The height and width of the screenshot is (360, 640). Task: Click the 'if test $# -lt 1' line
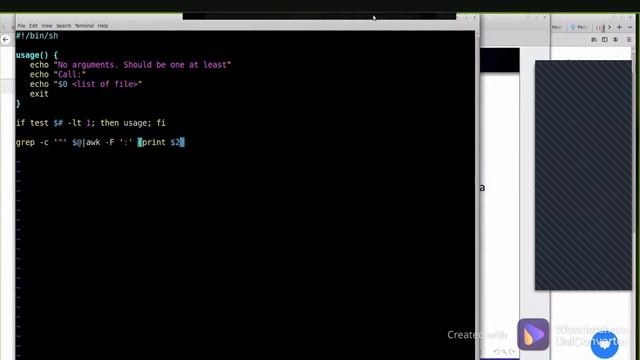pyautogui.click(x=91, y=123)
